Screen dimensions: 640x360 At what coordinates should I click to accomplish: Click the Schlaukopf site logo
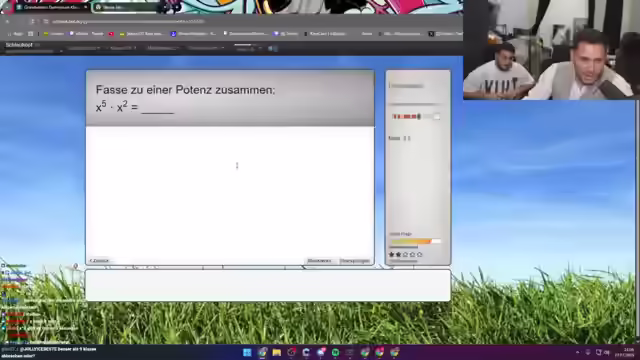coord(19,45)
